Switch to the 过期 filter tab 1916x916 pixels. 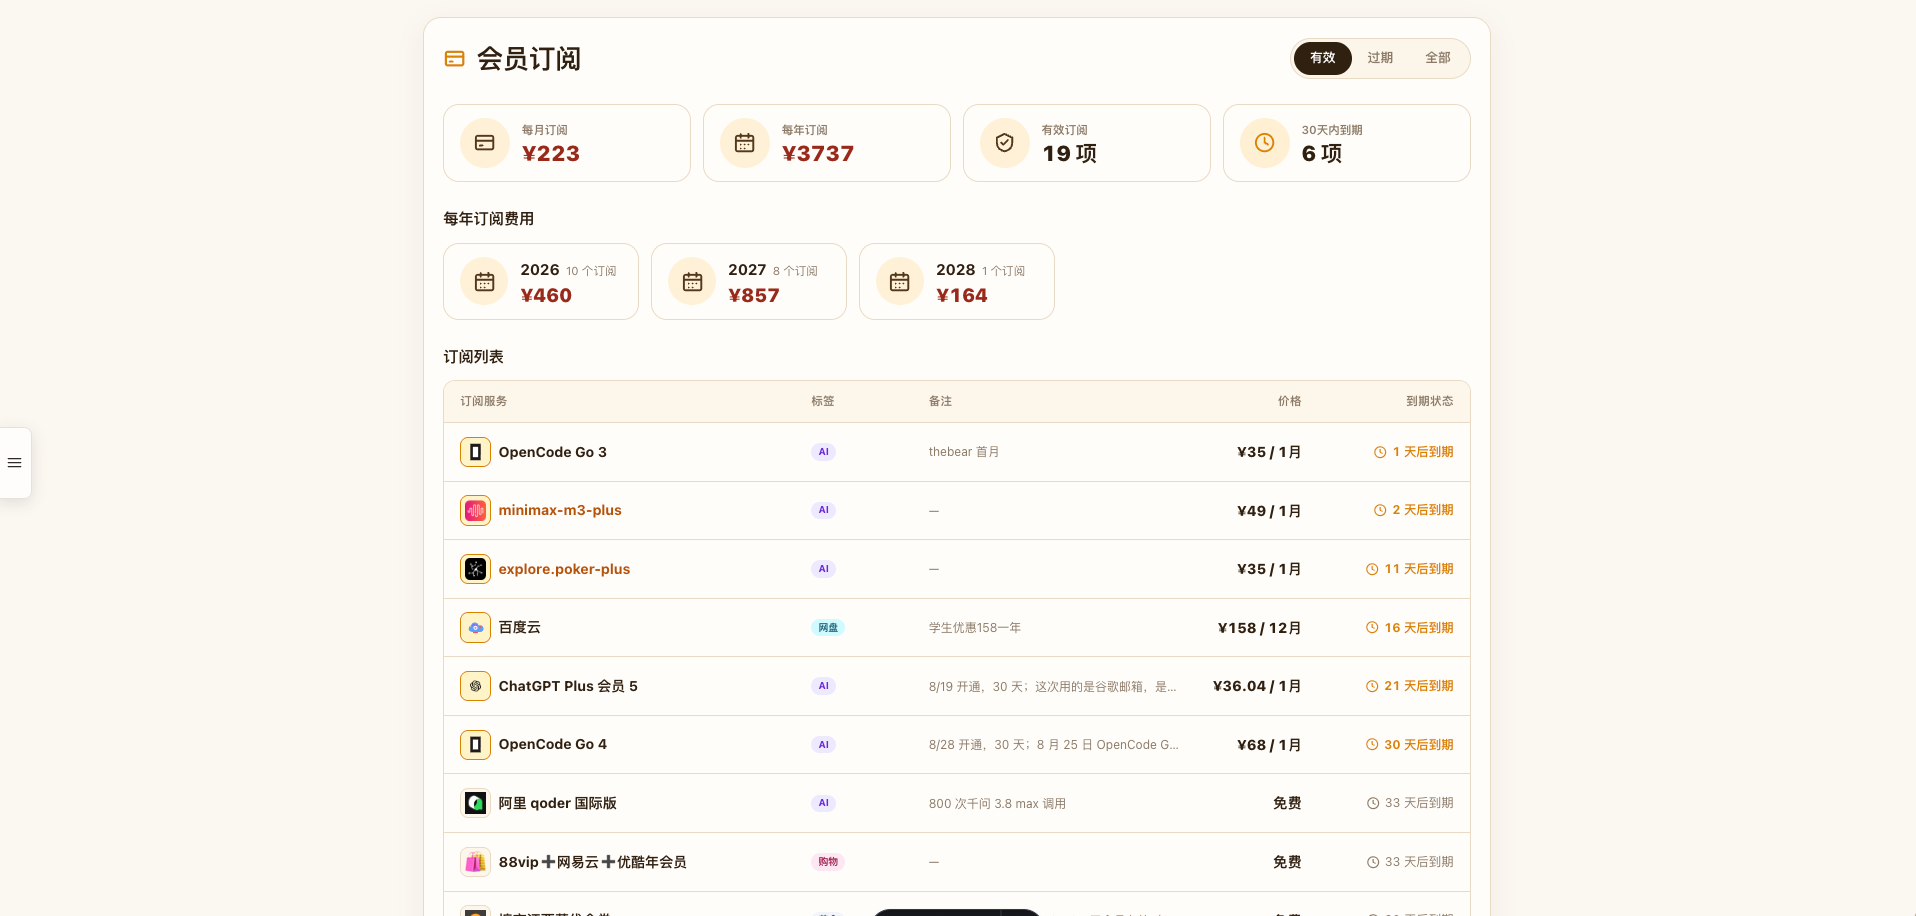point(1380,58)
